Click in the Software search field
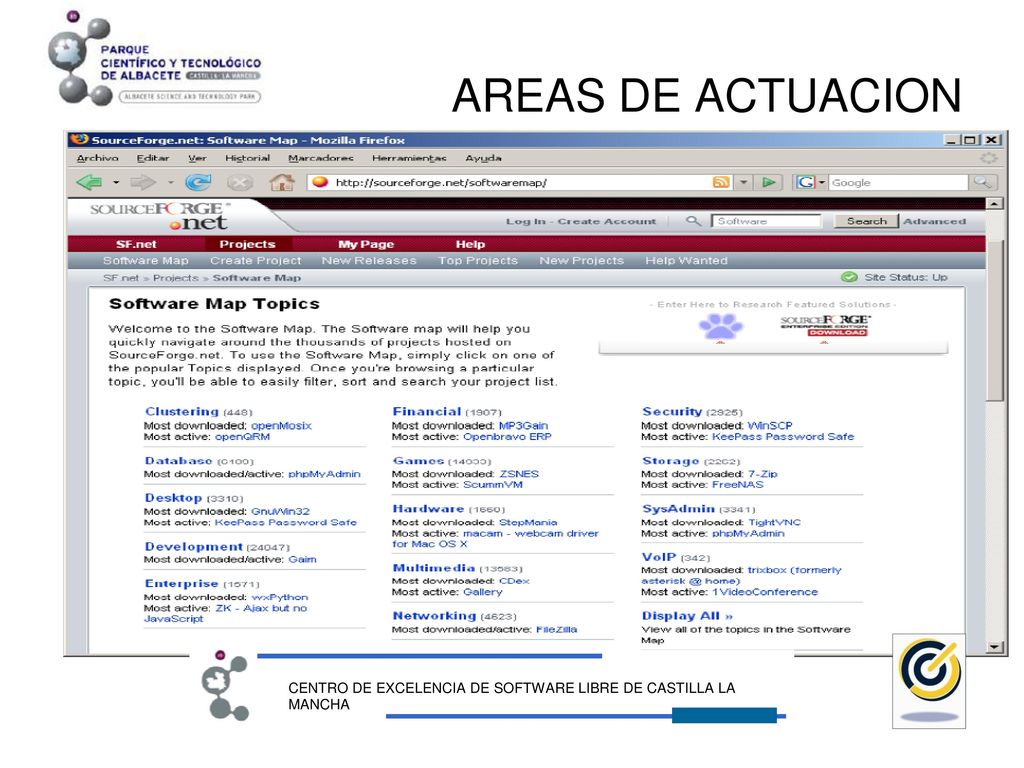 pyautogui.click(x=765, y=221)
